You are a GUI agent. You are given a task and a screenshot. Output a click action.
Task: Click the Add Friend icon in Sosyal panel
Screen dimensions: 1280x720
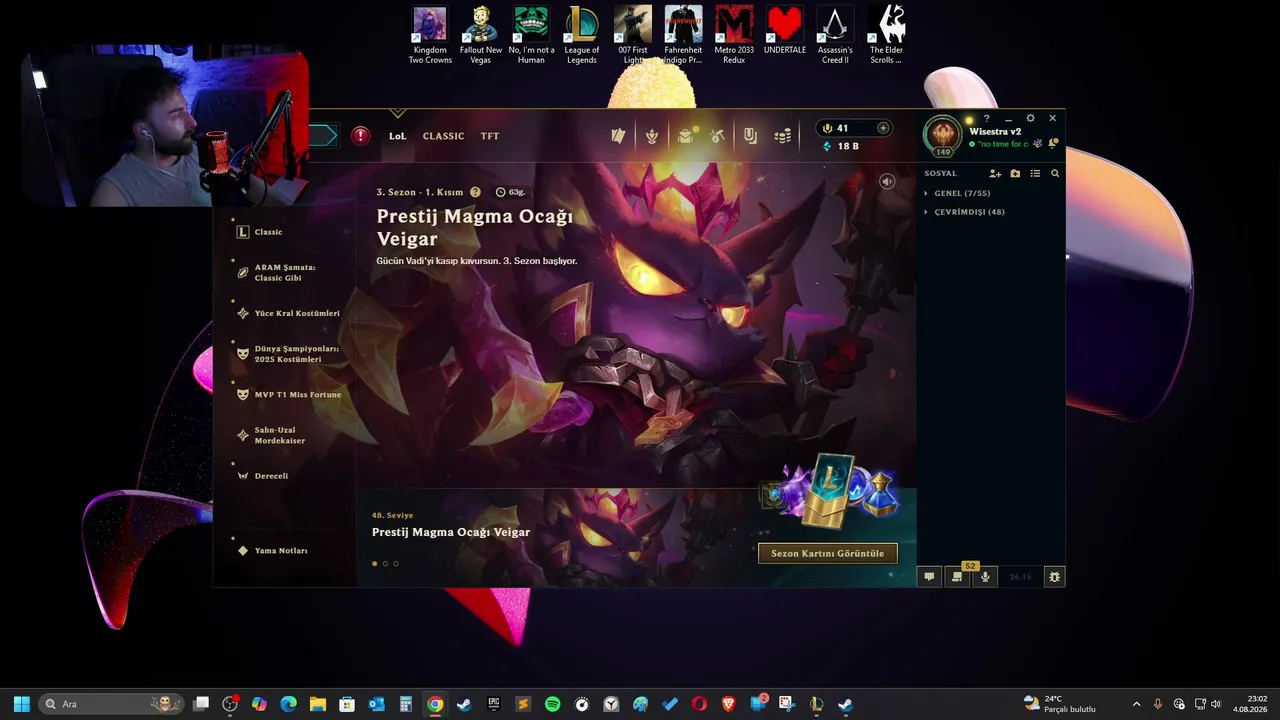[x=995, y=174]
